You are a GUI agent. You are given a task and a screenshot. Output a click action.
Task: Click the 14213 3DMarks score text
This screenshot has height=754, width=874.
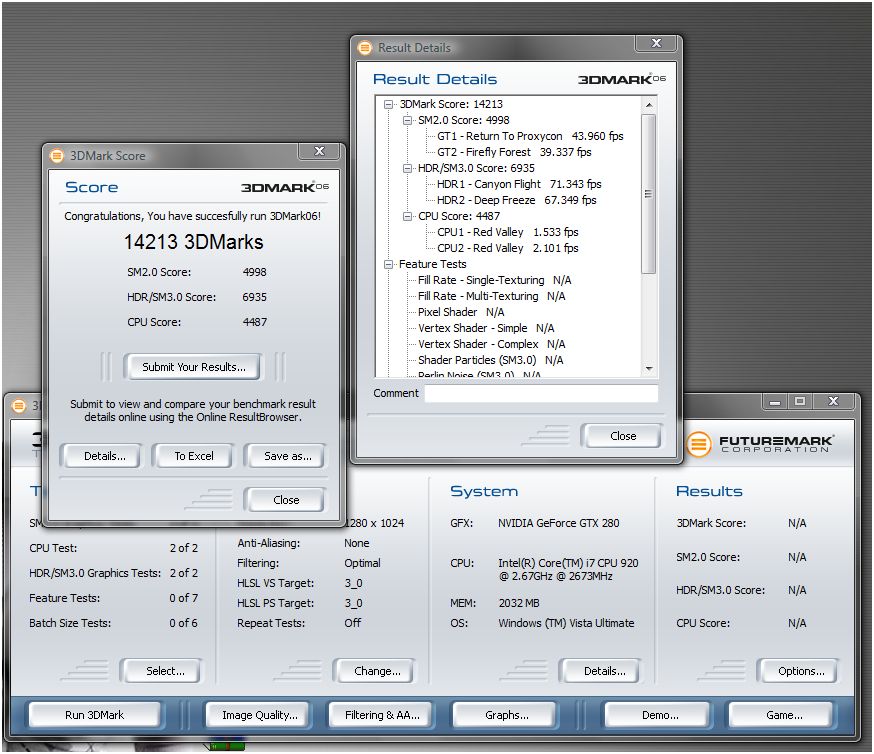193,242
